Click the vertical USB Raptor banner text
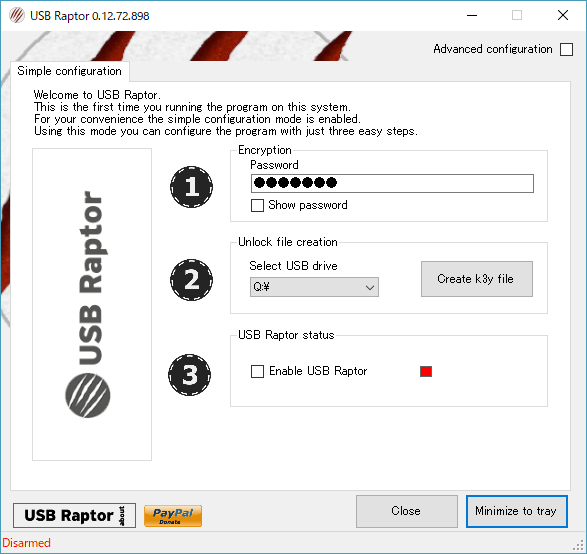The width and height of the screenshot is (587, 554). tap(90, 278)
